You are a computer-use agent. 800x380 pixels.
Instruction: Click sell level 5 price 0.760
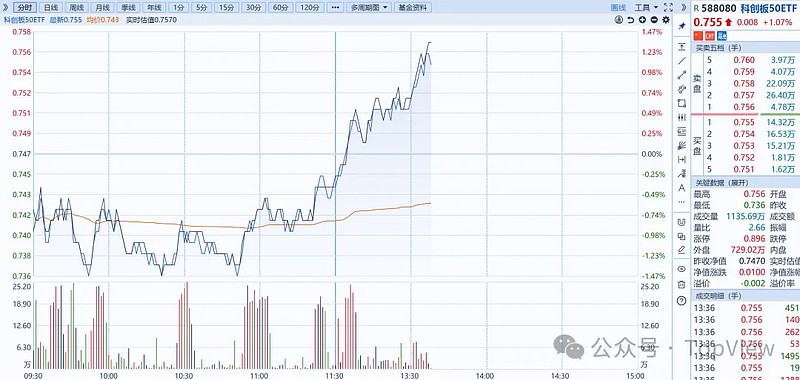[x=744, y=60]
